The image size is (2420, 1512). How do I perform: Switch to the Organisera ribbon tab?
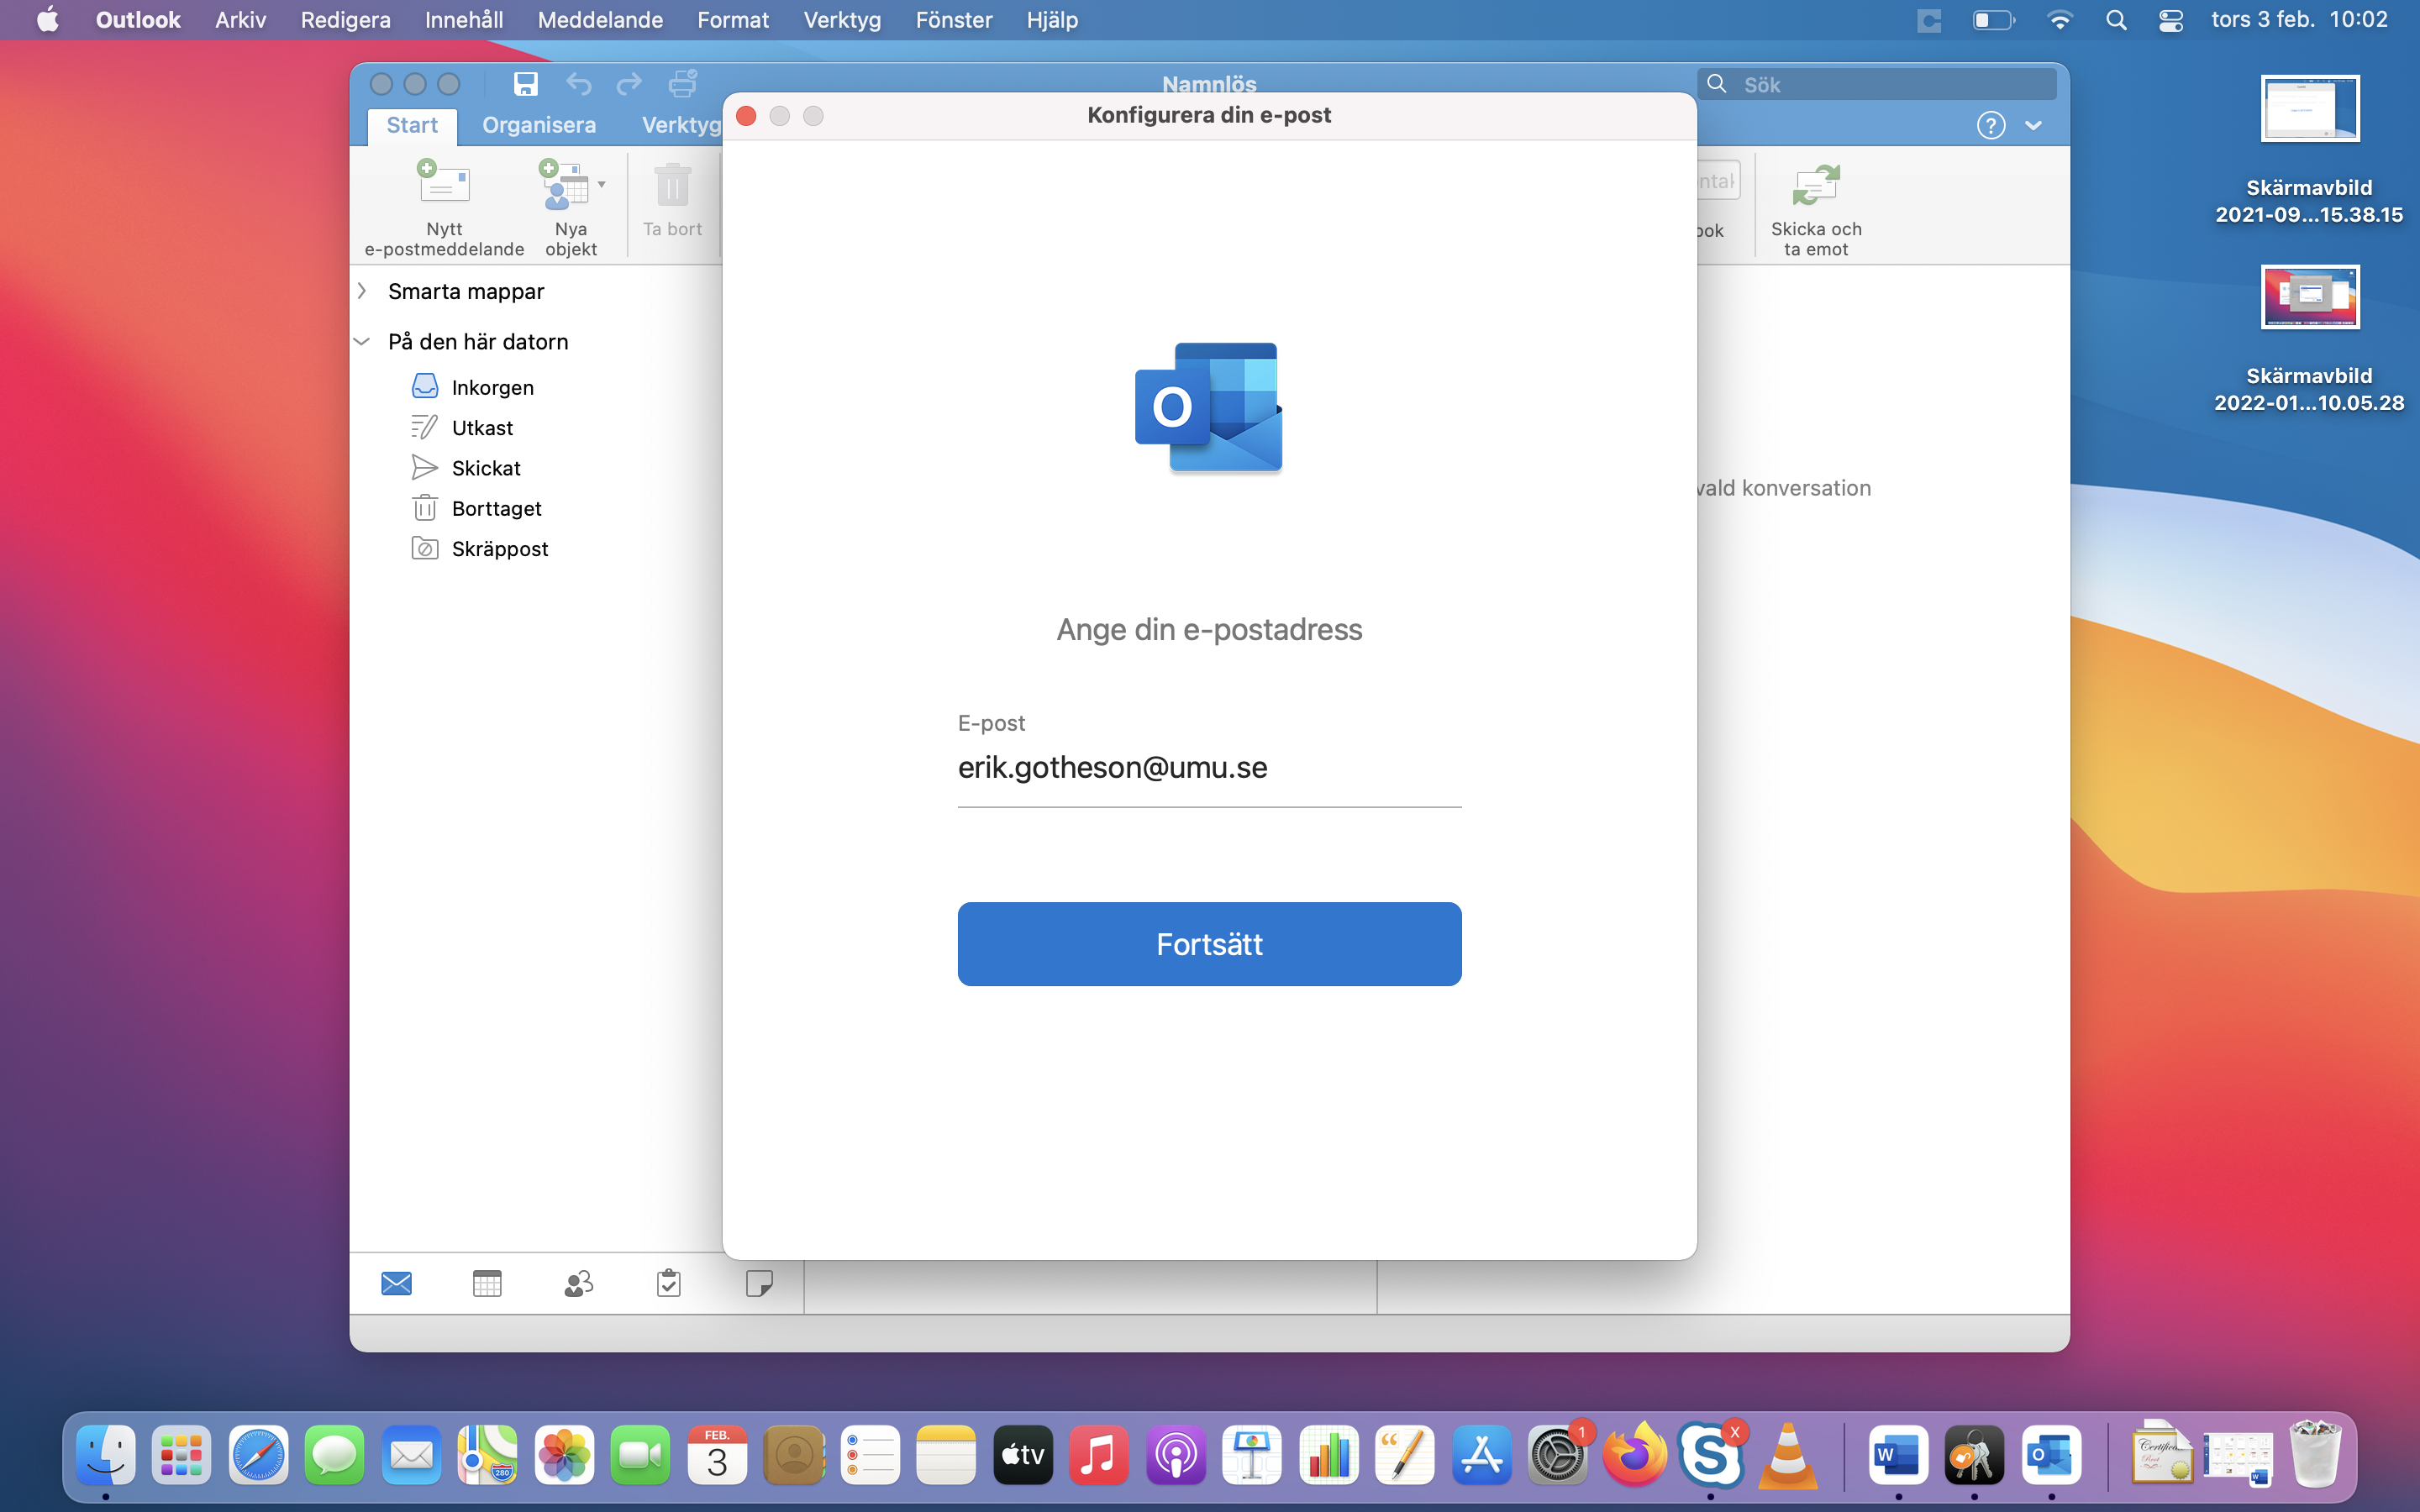539,125
